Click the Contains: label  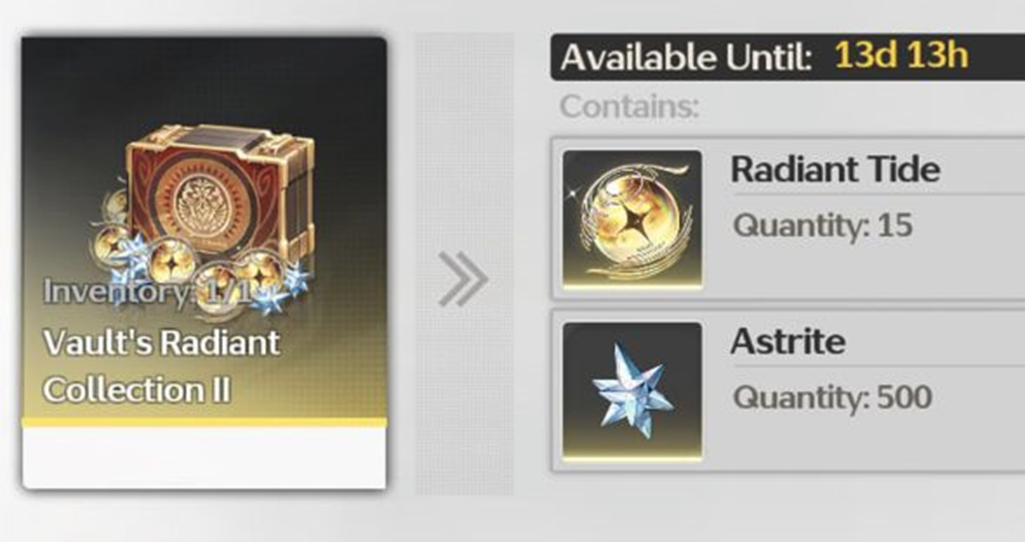629,107
